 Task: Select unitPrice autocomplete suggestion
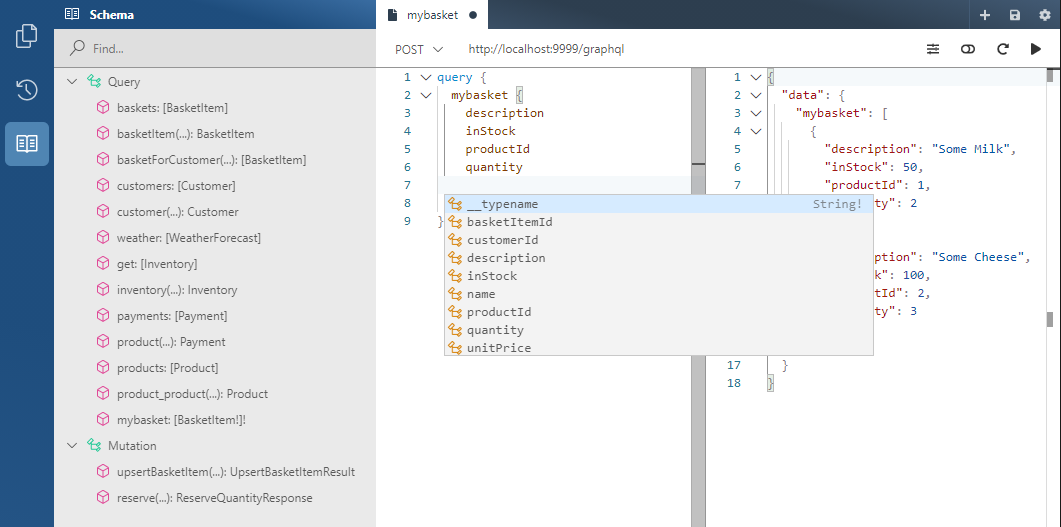[x=658, y=348]
